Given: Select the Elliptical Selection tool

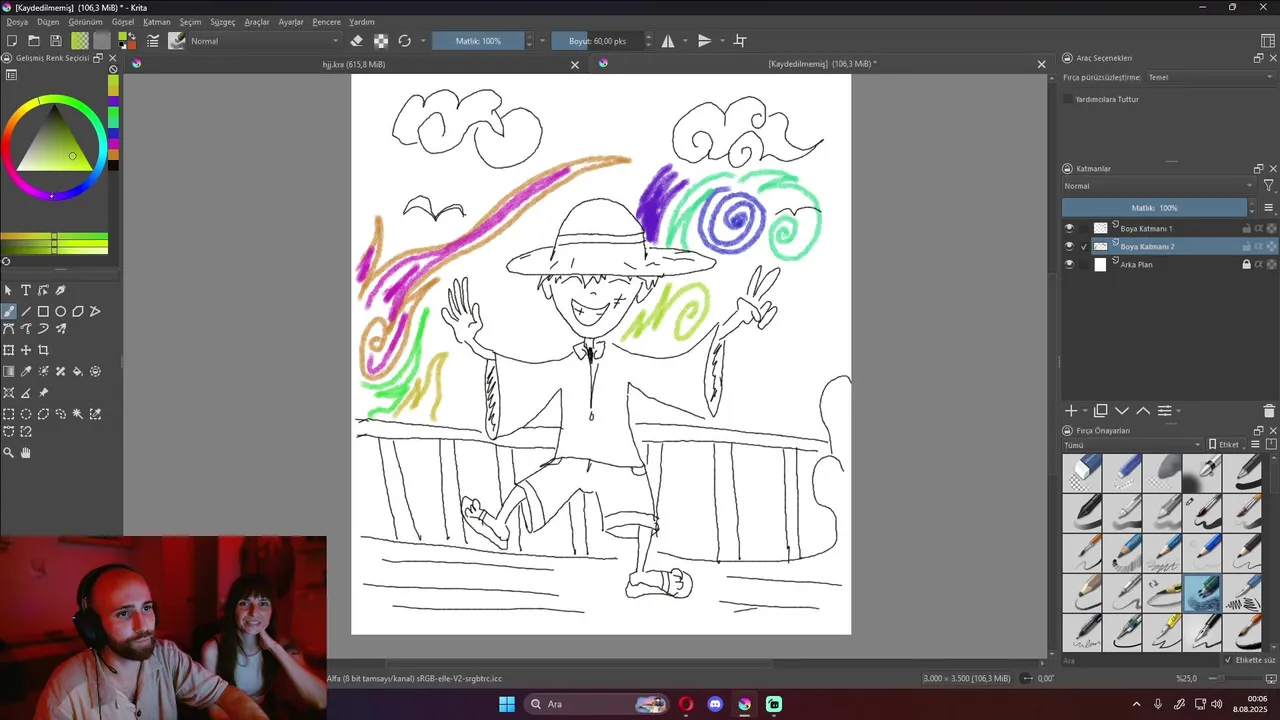Looking at the screenshot, I should (26, 414).
